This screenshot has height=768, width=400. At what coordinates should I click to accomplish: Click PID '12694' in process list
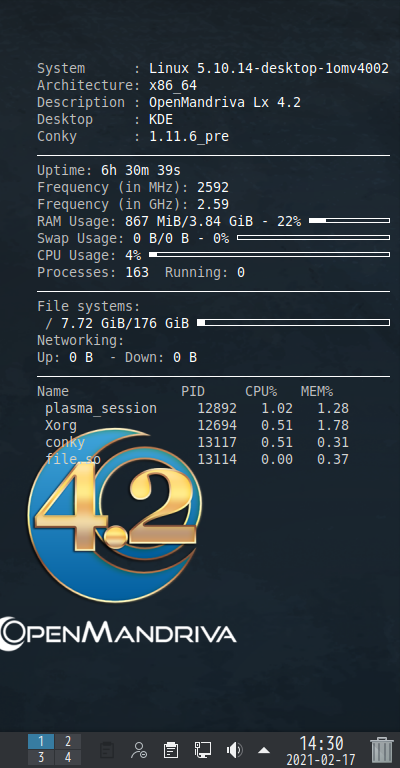click(217, 425)
